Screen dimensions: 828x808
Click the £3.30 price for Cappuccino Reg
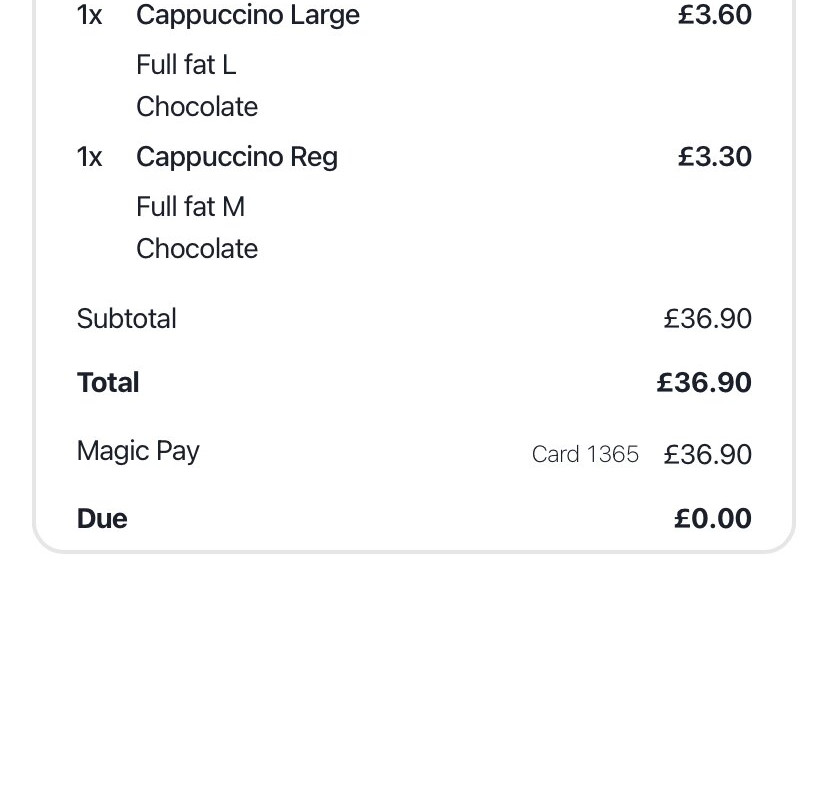pyautogui.click(x=714, y=157)
